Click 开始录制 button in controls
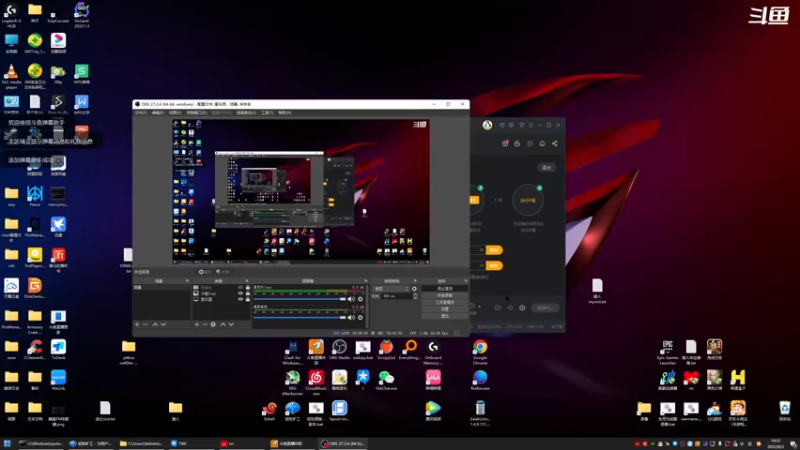The image size is (800, 450). (x=444, y=295)
